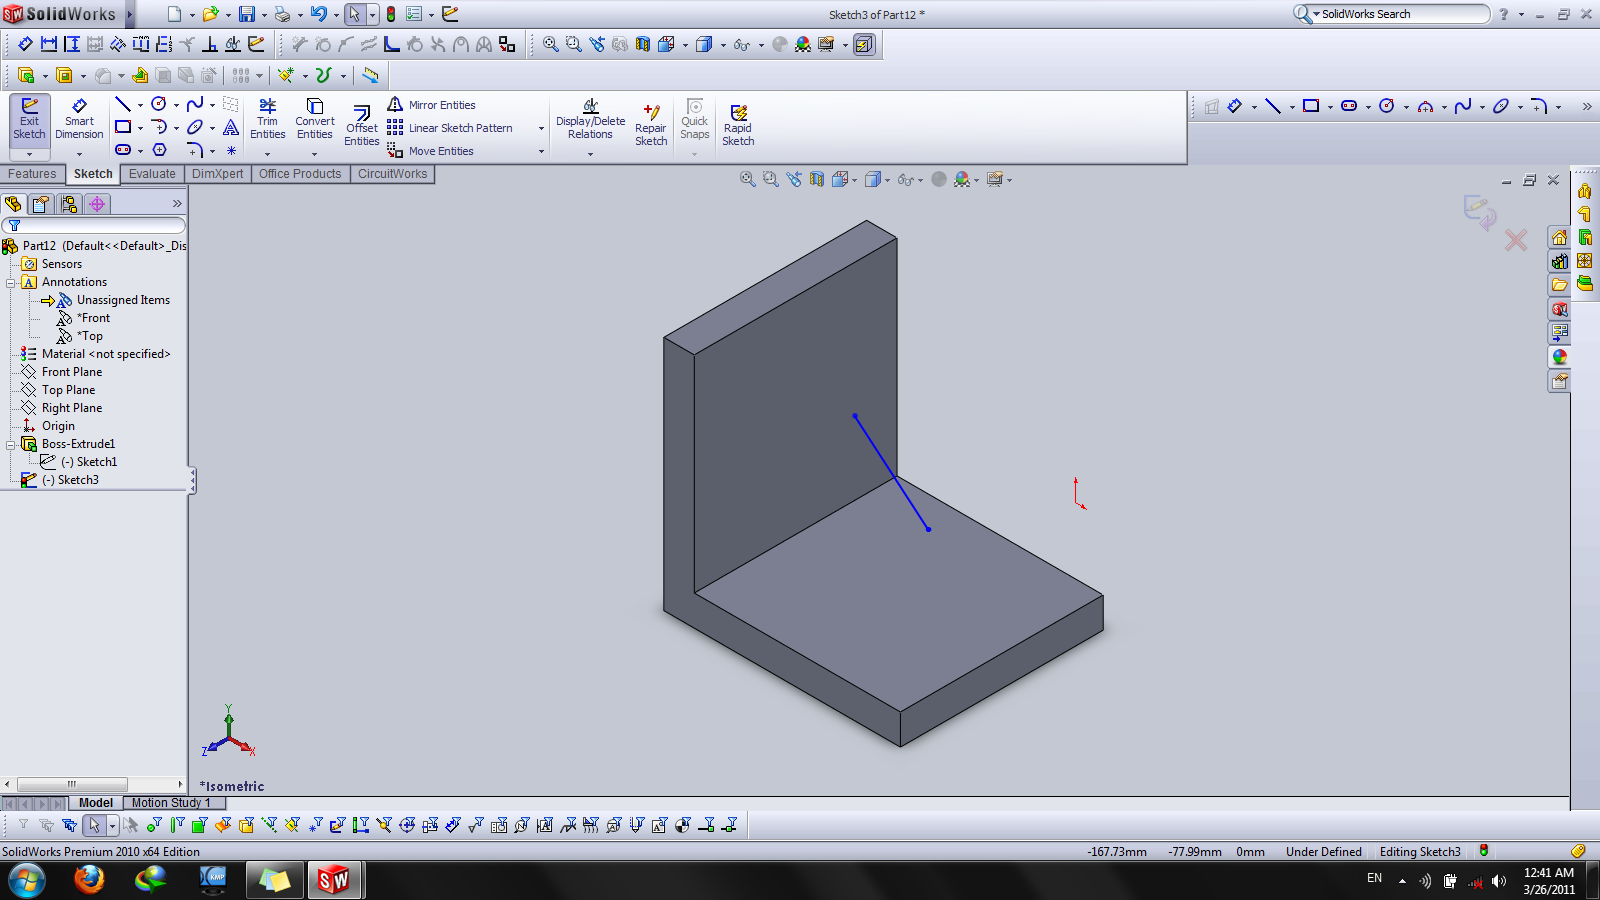Activate the Trim Entities tool

tap(267, 119)
